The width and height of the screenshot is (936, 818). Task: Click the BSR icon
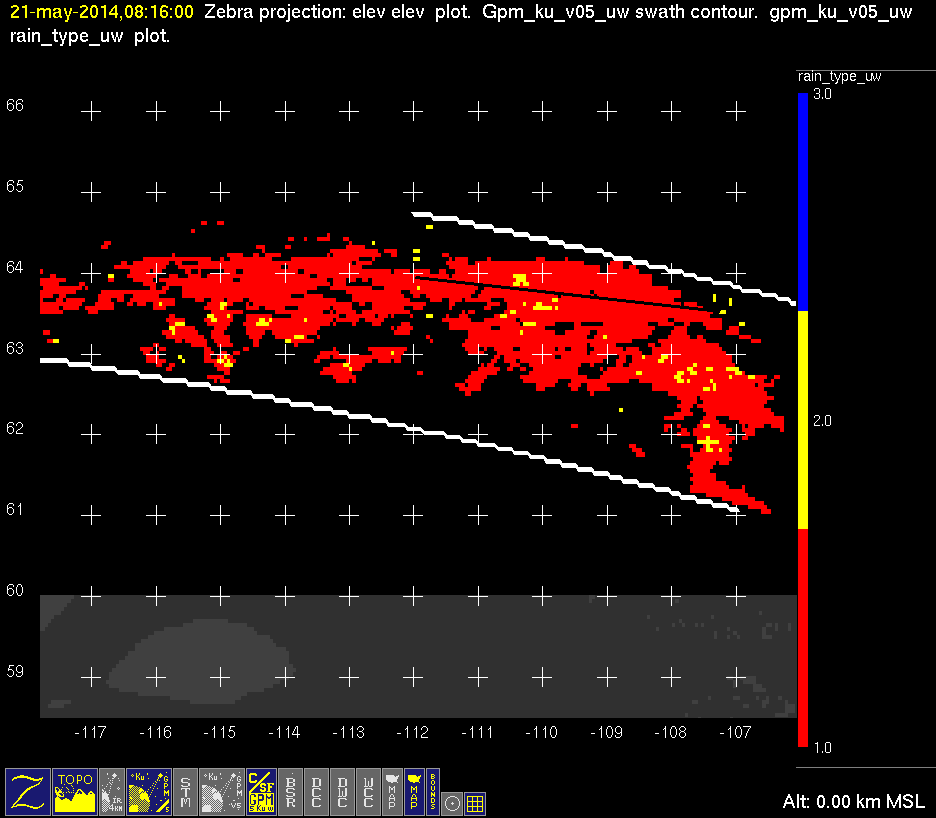coord(291,791)
